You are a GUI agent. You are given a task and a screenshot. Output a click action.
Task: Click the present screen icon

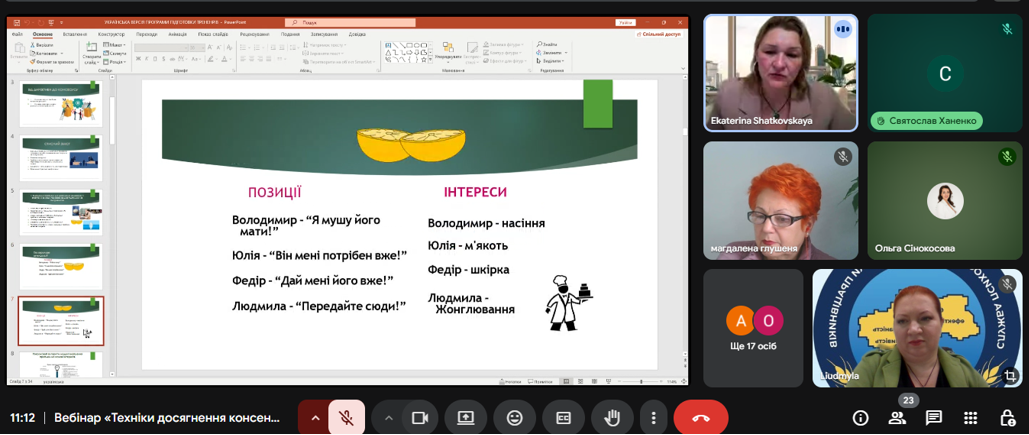466,418
